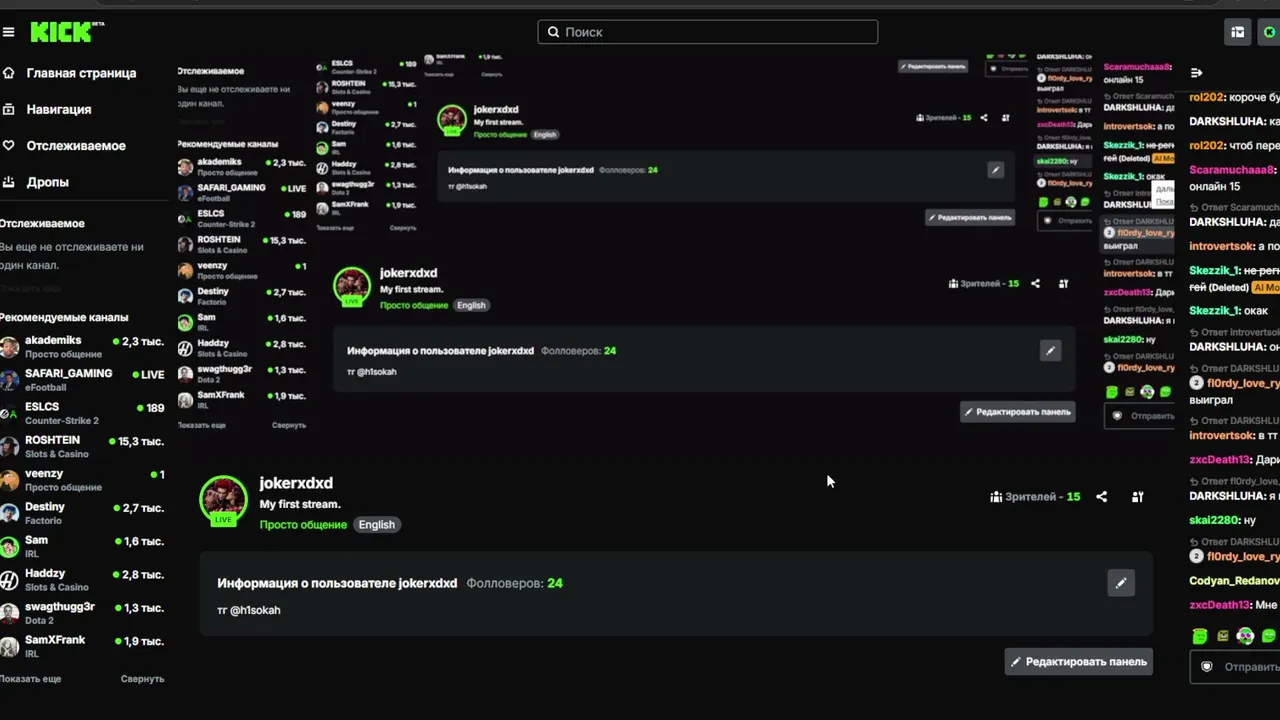This screenshot has width=1280, height=720.
Task: Click the largest Зрителей - 15 viewer count
Action: pos(1035,497)
